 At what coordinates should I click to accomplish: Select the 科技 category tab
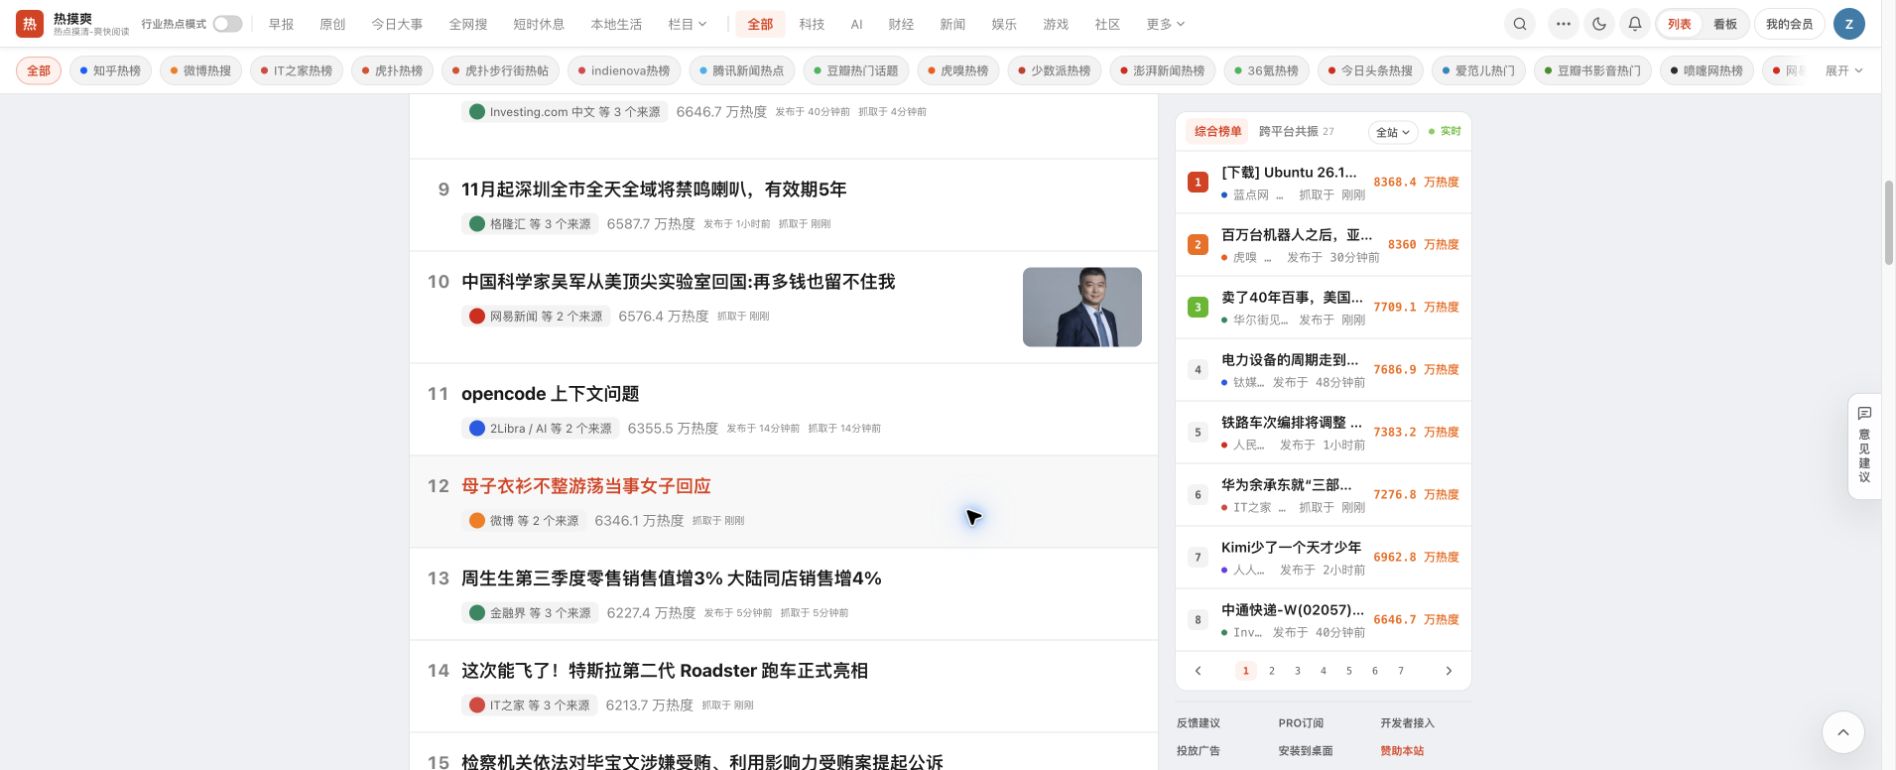pos(812,24)
